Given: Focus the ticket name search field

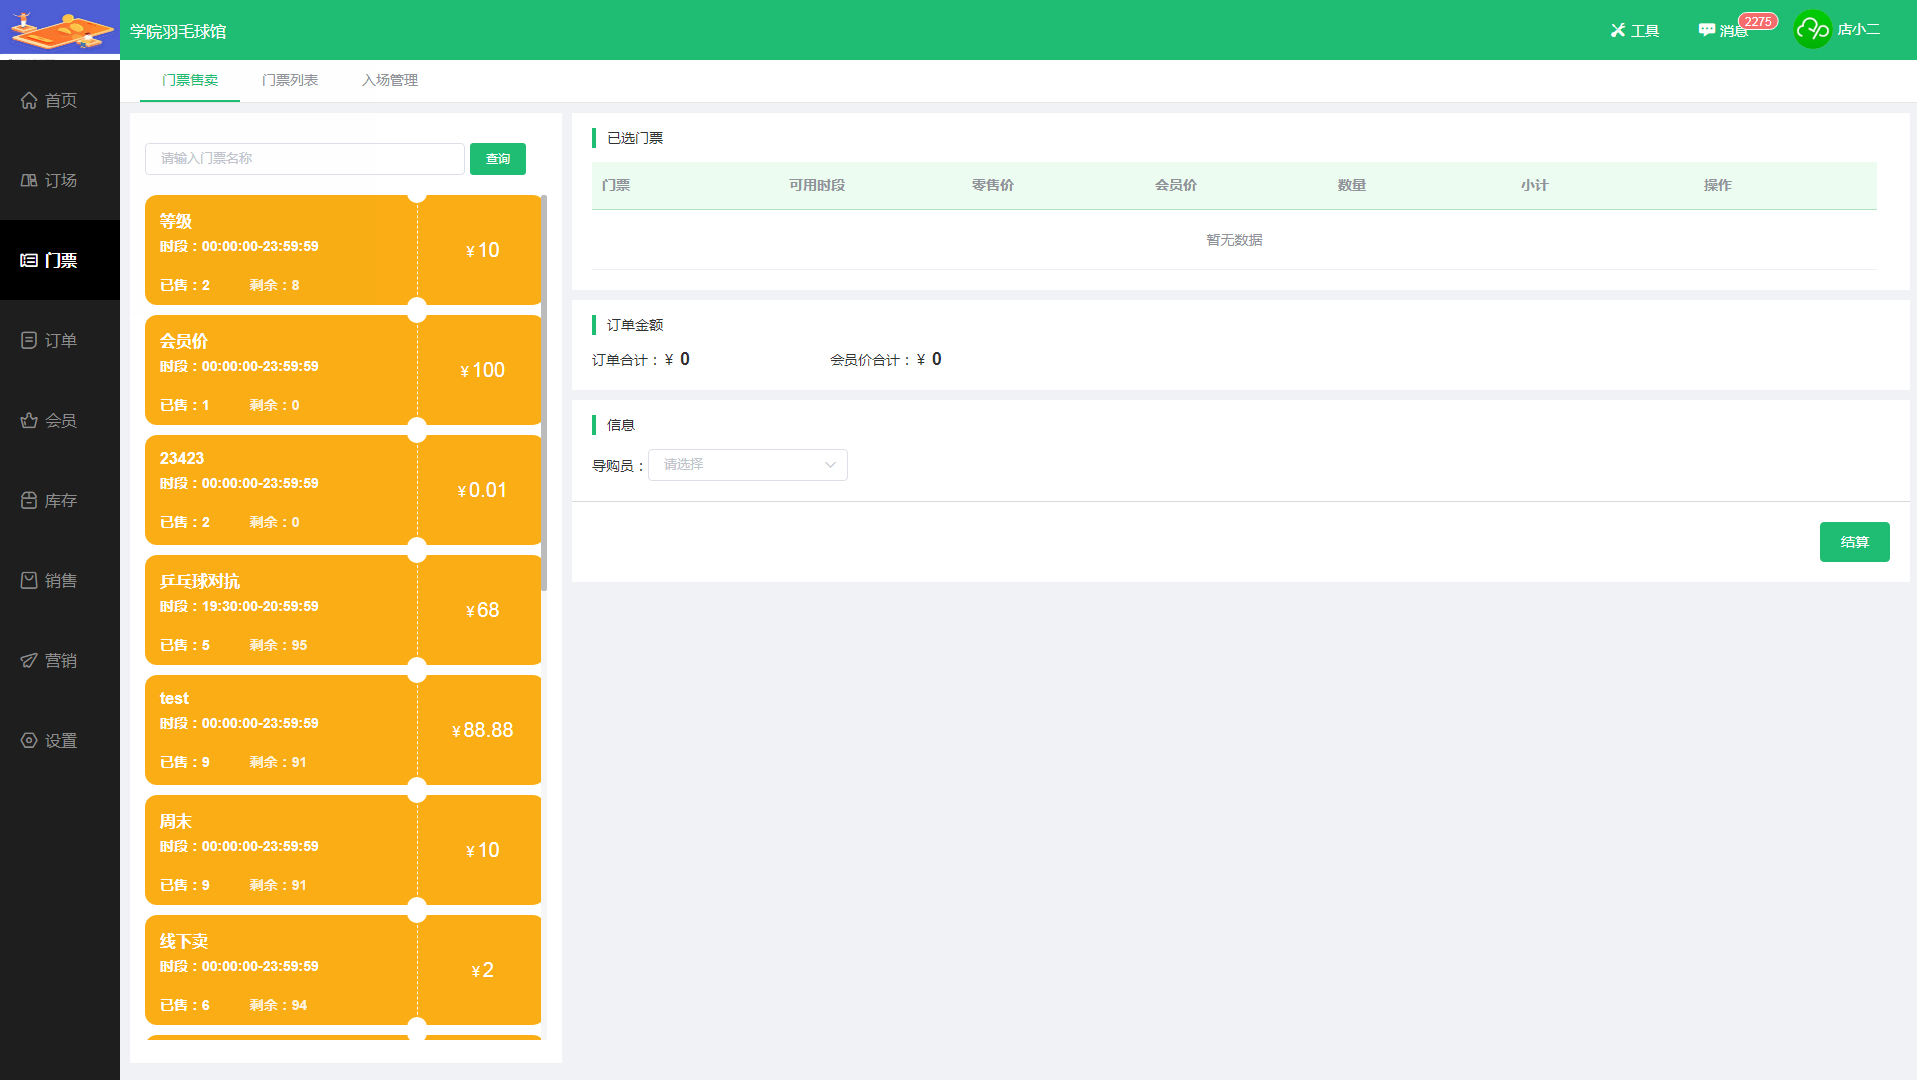Looking at the screenshot, I should tap(304, 159).
